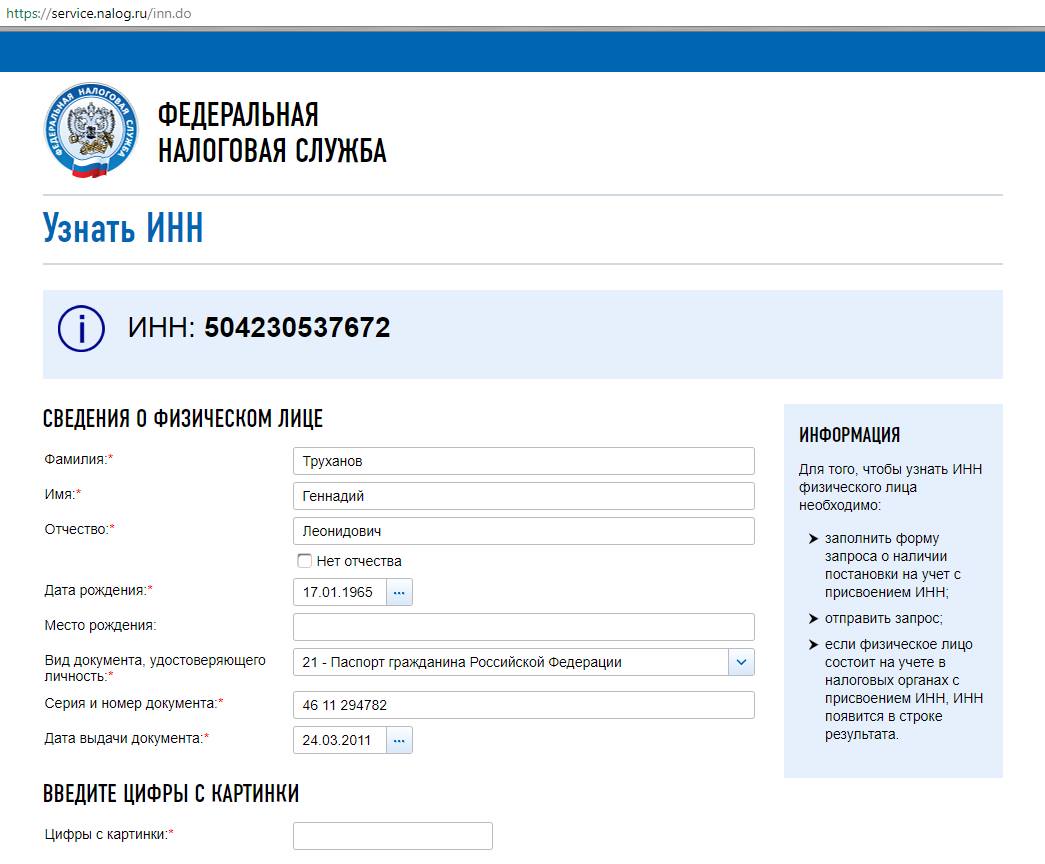Click the Место рождения label
Viewport: 1045px width, 864px height.
pyautogui.click(x=100, y=625)
